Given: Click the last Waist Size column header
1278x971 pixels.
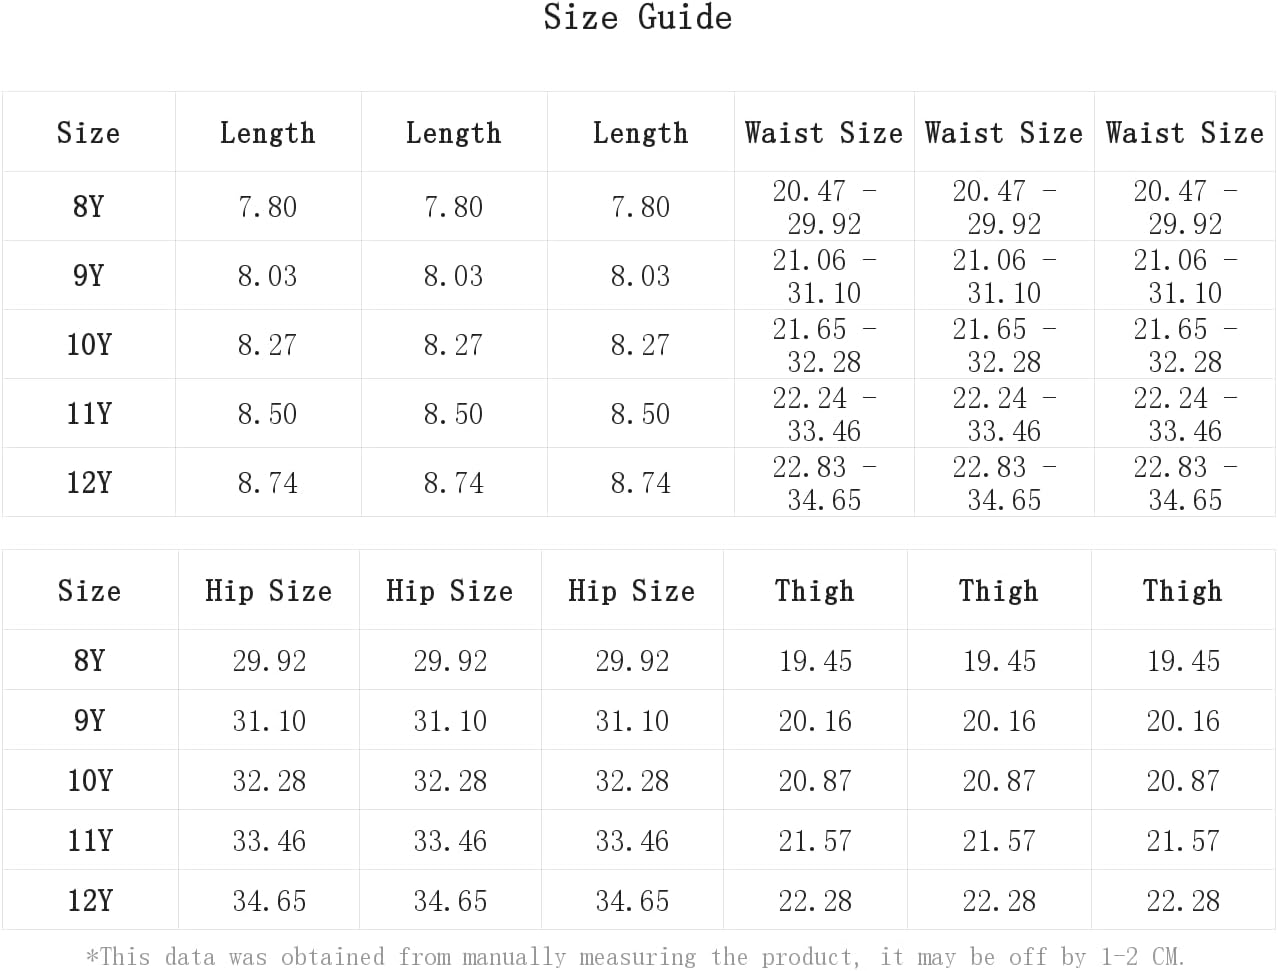Looking at the screenshot, I should pyautogui.click(x=1185, y=133).
